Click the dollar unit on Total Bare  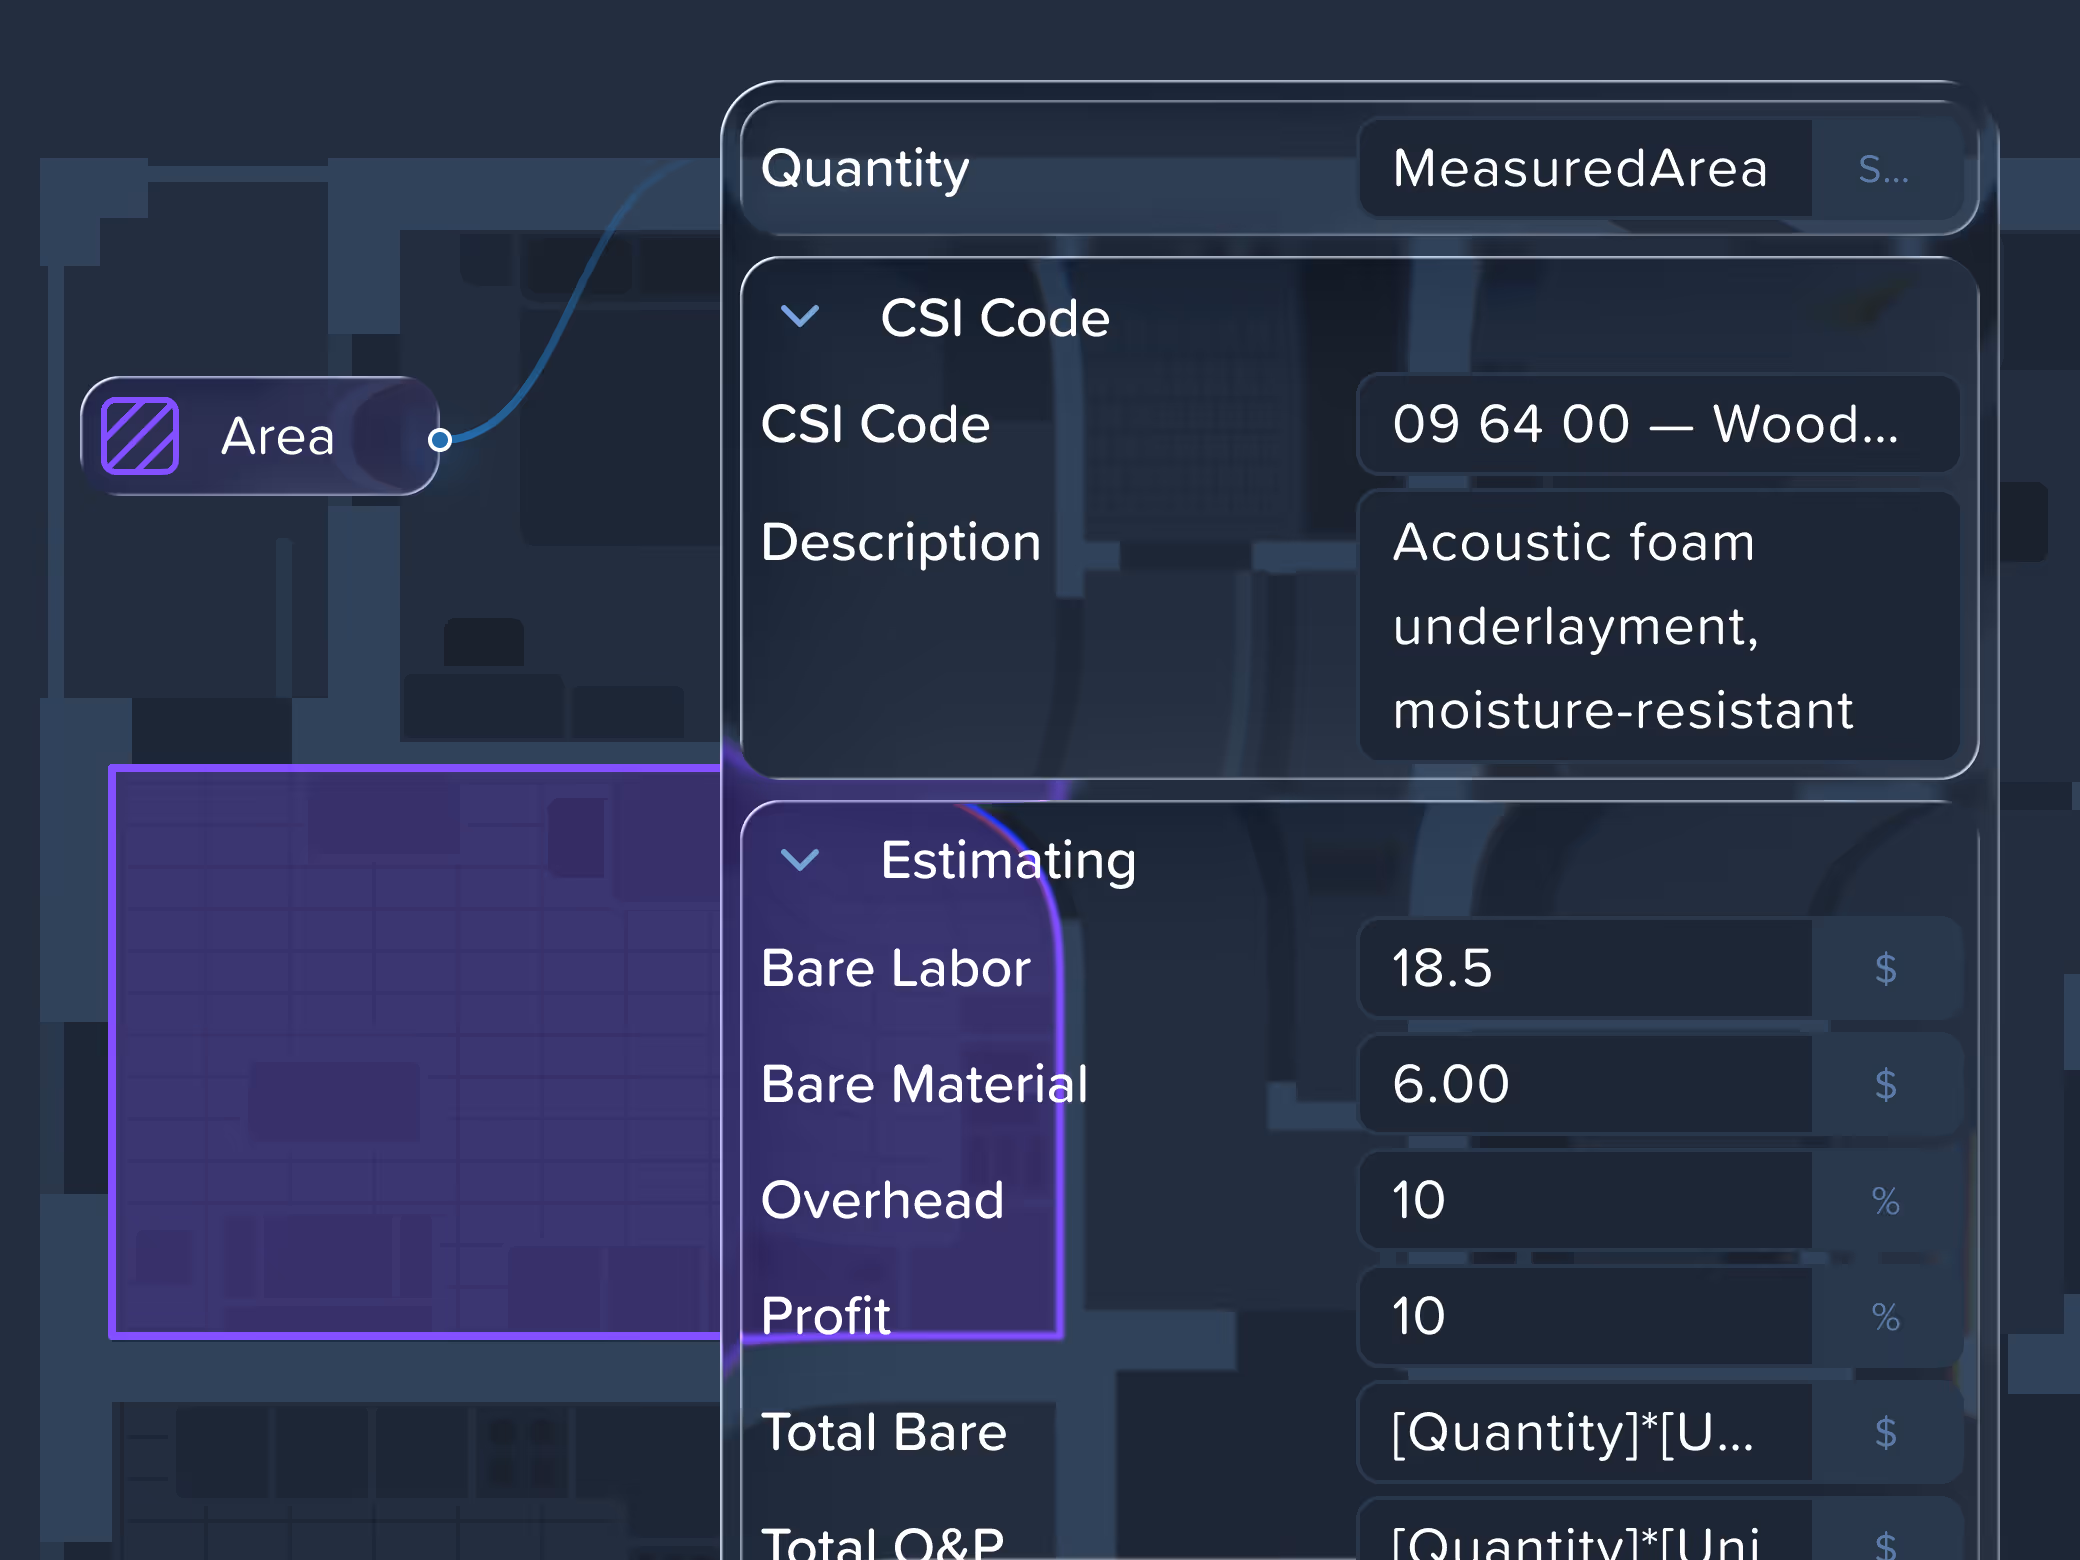[1885, 1432]
